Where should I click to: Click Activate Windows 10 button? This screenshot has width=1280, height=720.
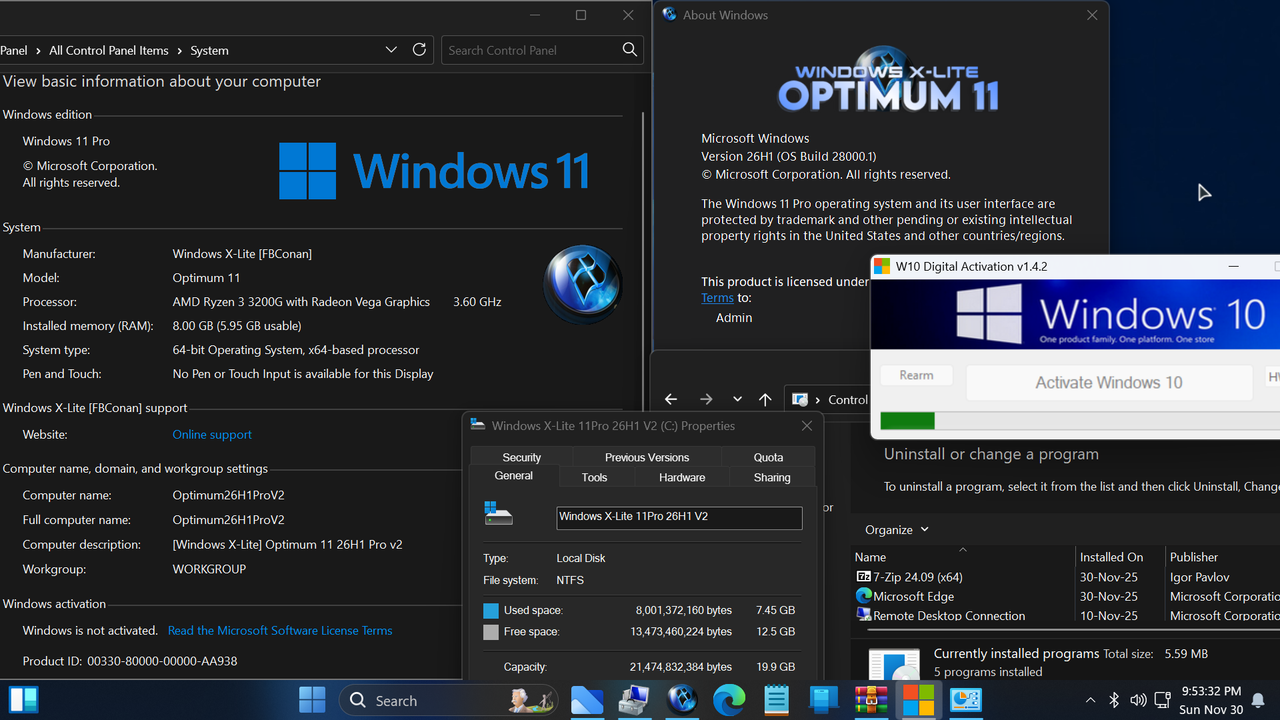pyautogui.click(x=1109, y=382)
